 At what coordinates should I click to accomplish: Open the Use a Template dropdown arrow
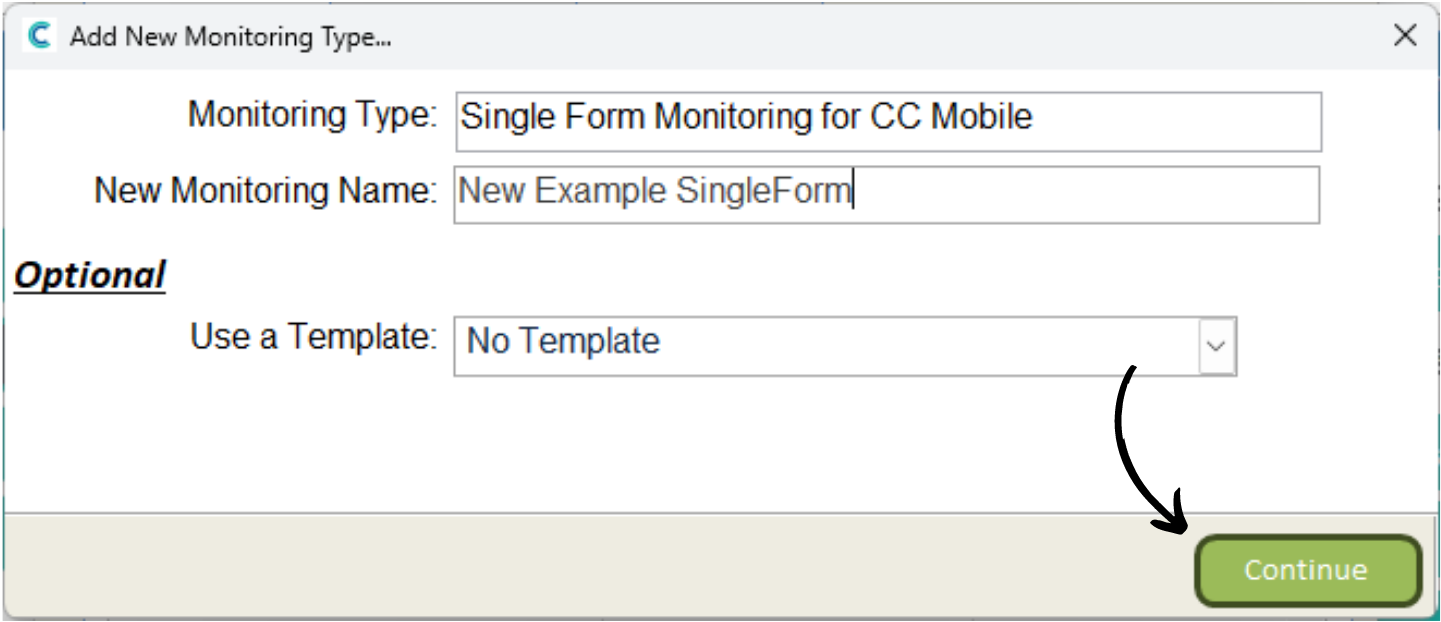[1216, 345]
